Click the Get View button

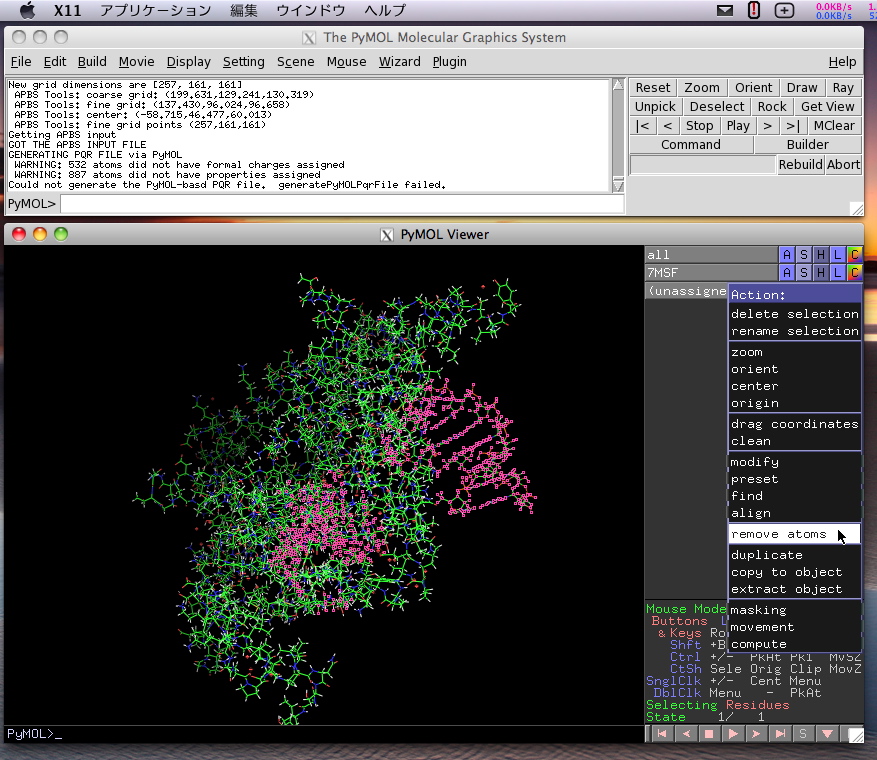828,107
